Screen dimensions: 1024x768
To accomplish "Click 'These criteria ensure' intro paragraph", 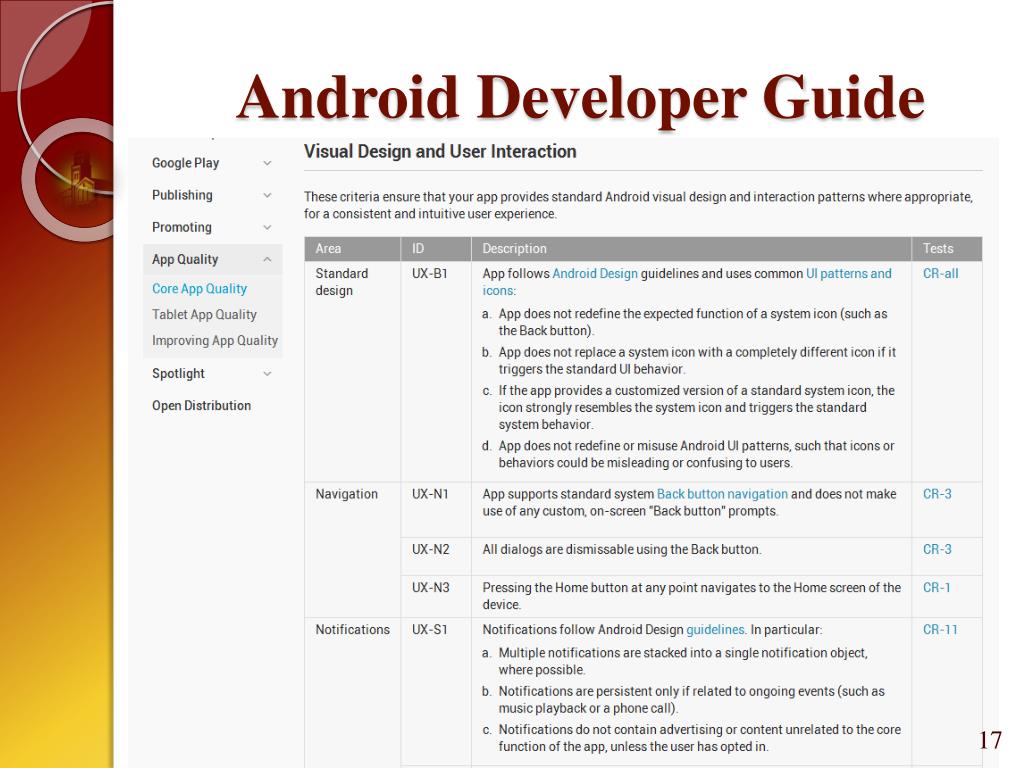I will (638, 205).
